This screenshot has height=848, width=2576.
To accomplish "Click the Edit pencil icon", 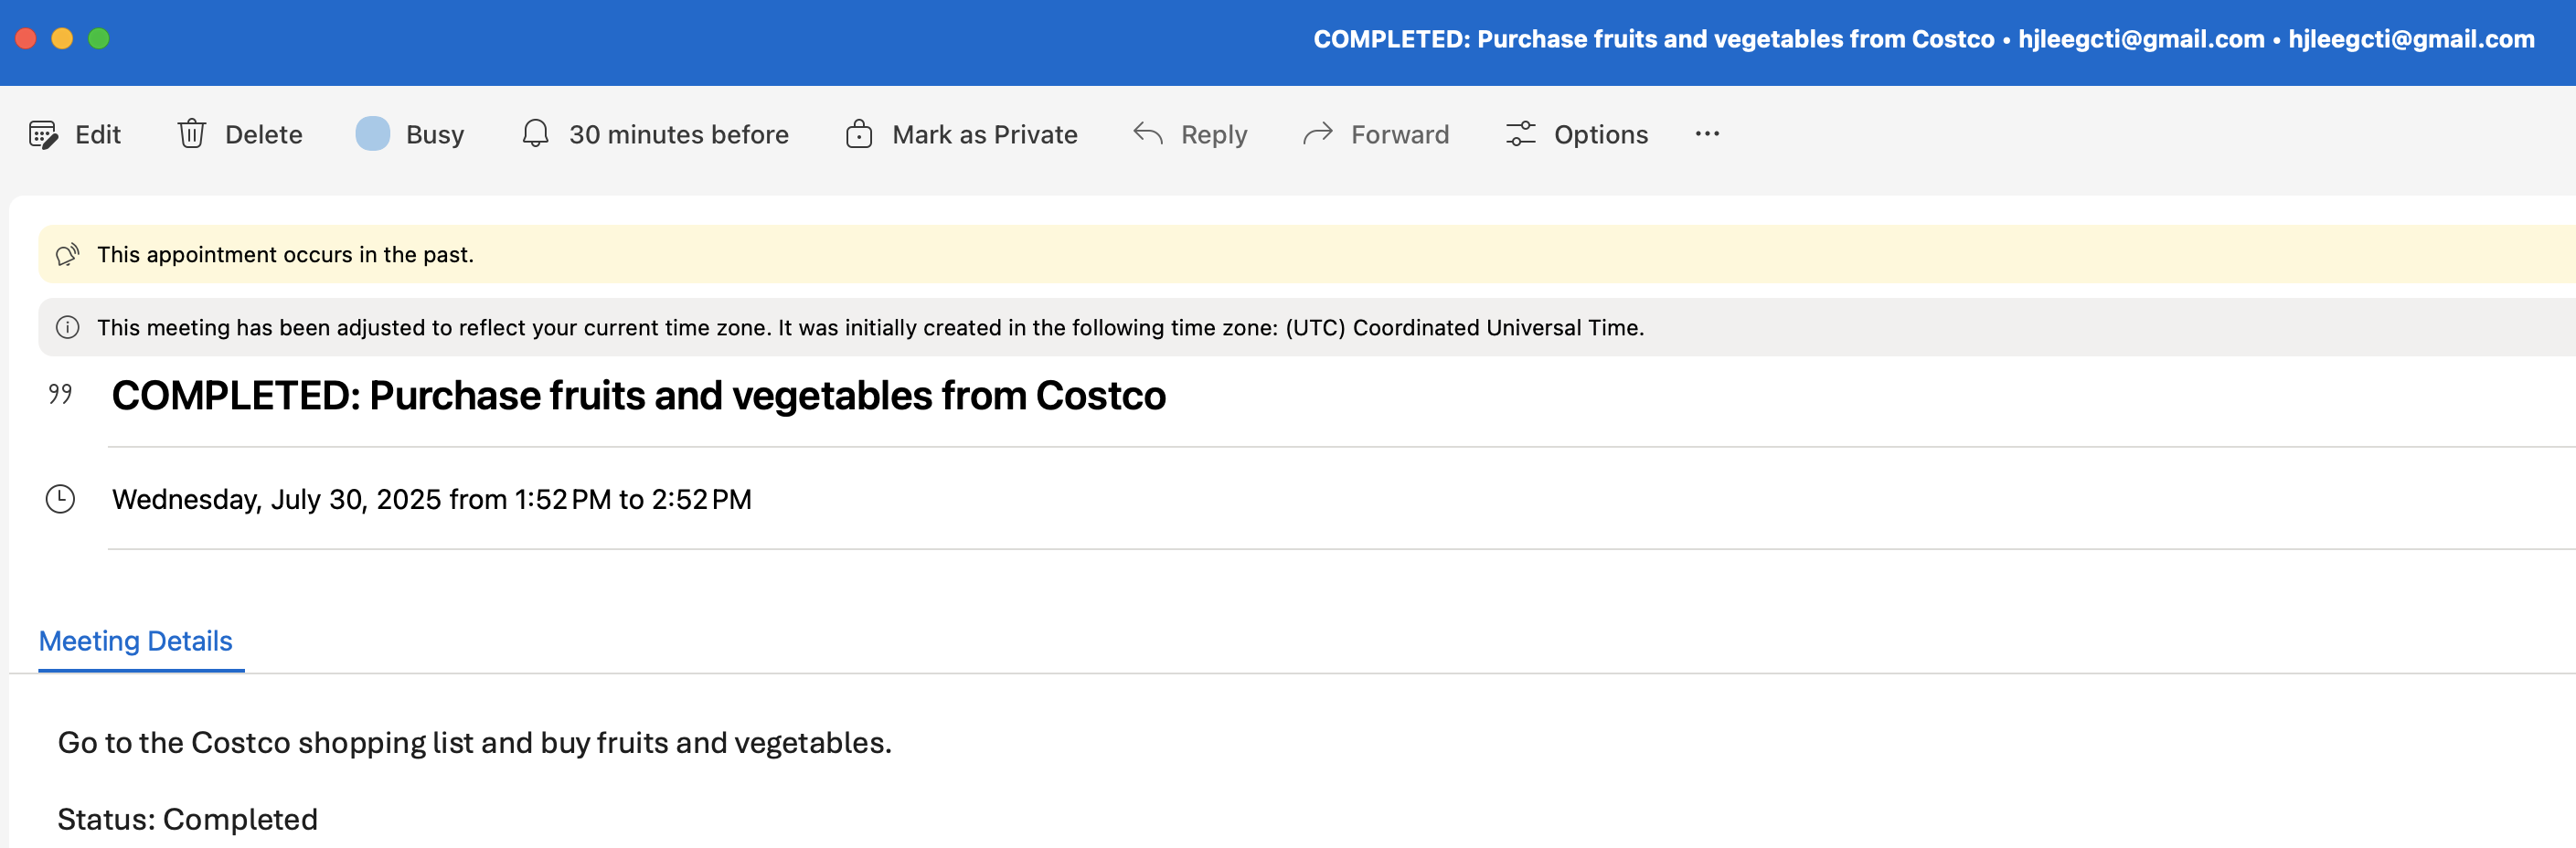I will 43,134.
